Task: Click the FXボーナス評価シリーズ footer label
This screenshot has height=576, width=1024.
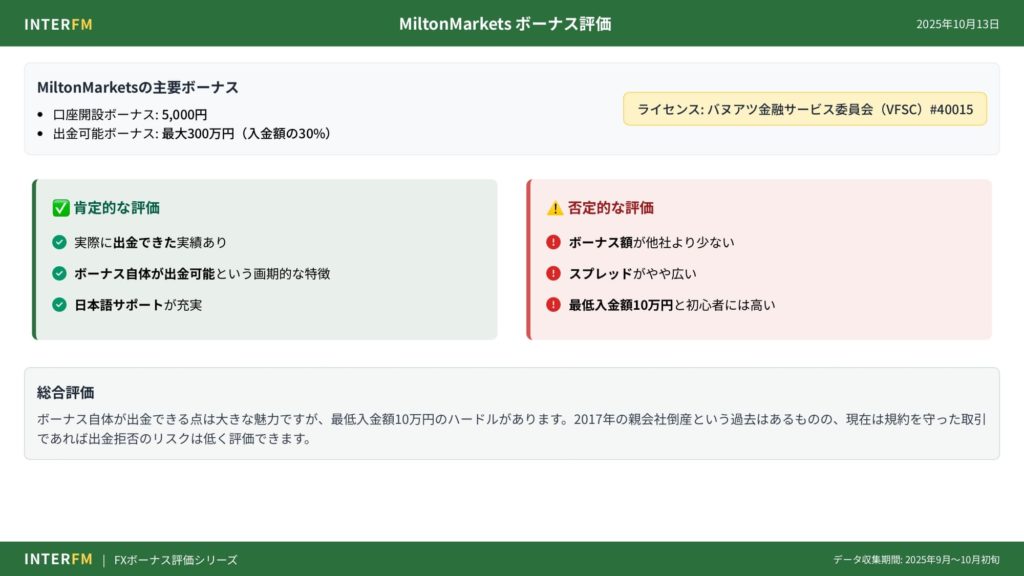Action: pos(176,560)
